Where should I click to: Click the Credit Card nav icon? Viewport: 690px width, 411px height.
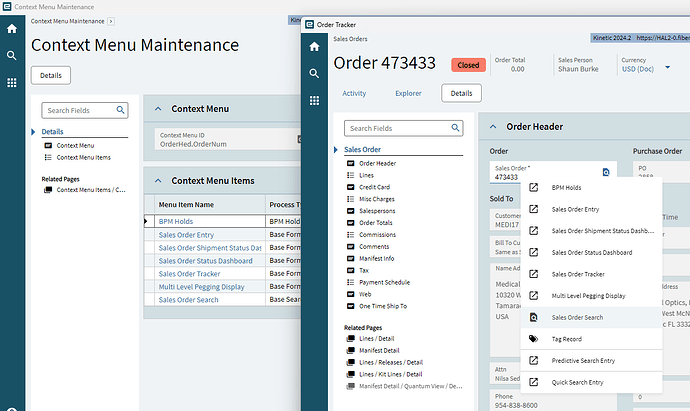tap(350, 187)
